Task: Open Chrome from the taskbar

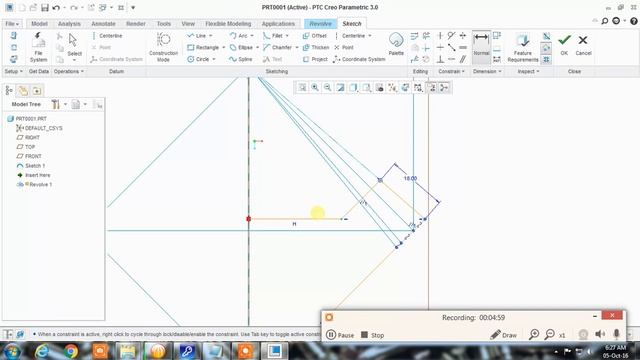Action: pyautogui.click(x=71, y=351)
